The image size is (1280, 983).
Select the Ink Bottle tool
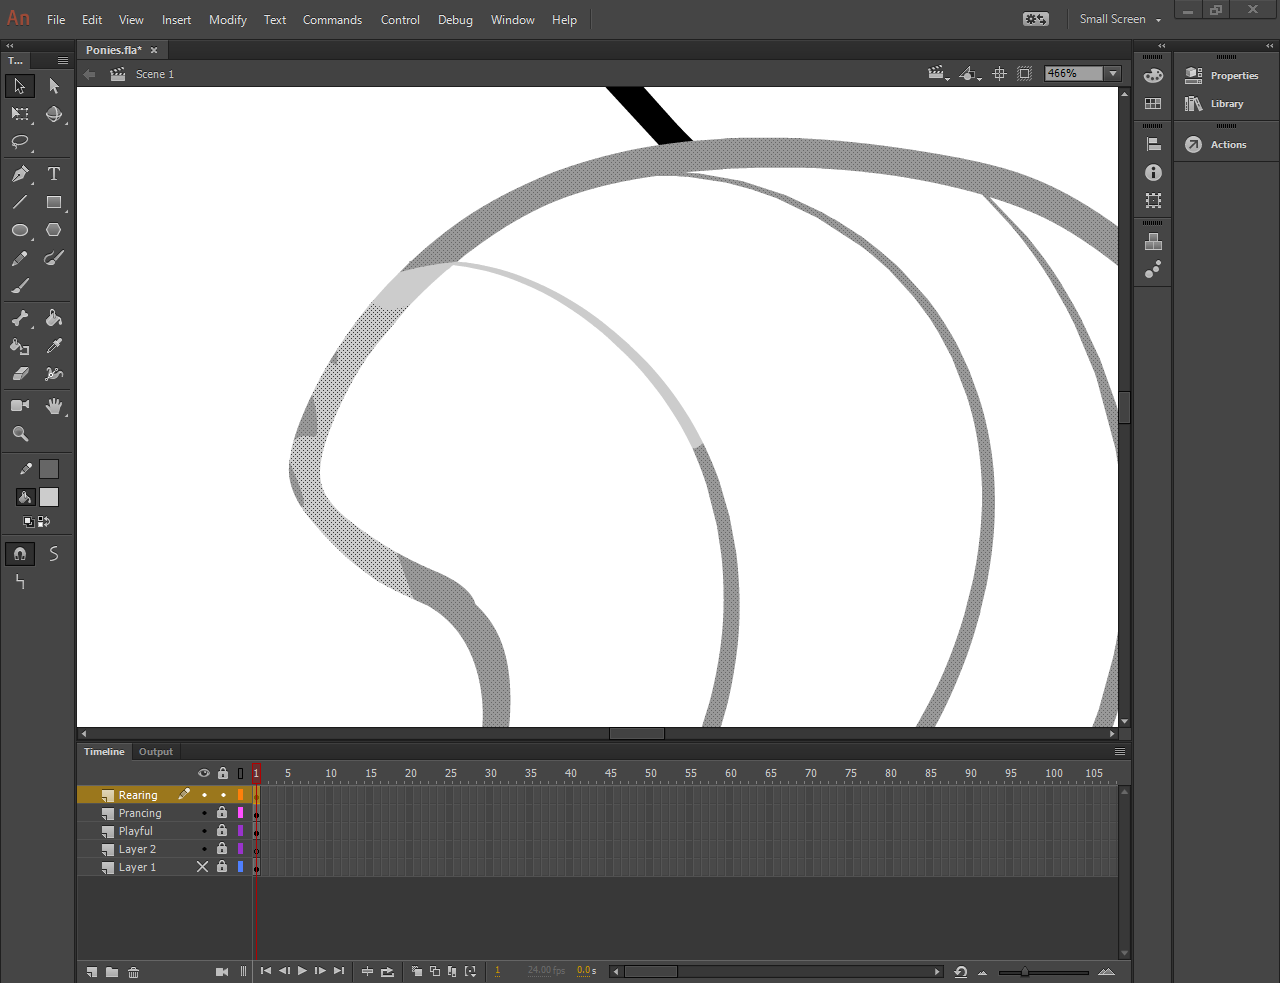(20, 346)
